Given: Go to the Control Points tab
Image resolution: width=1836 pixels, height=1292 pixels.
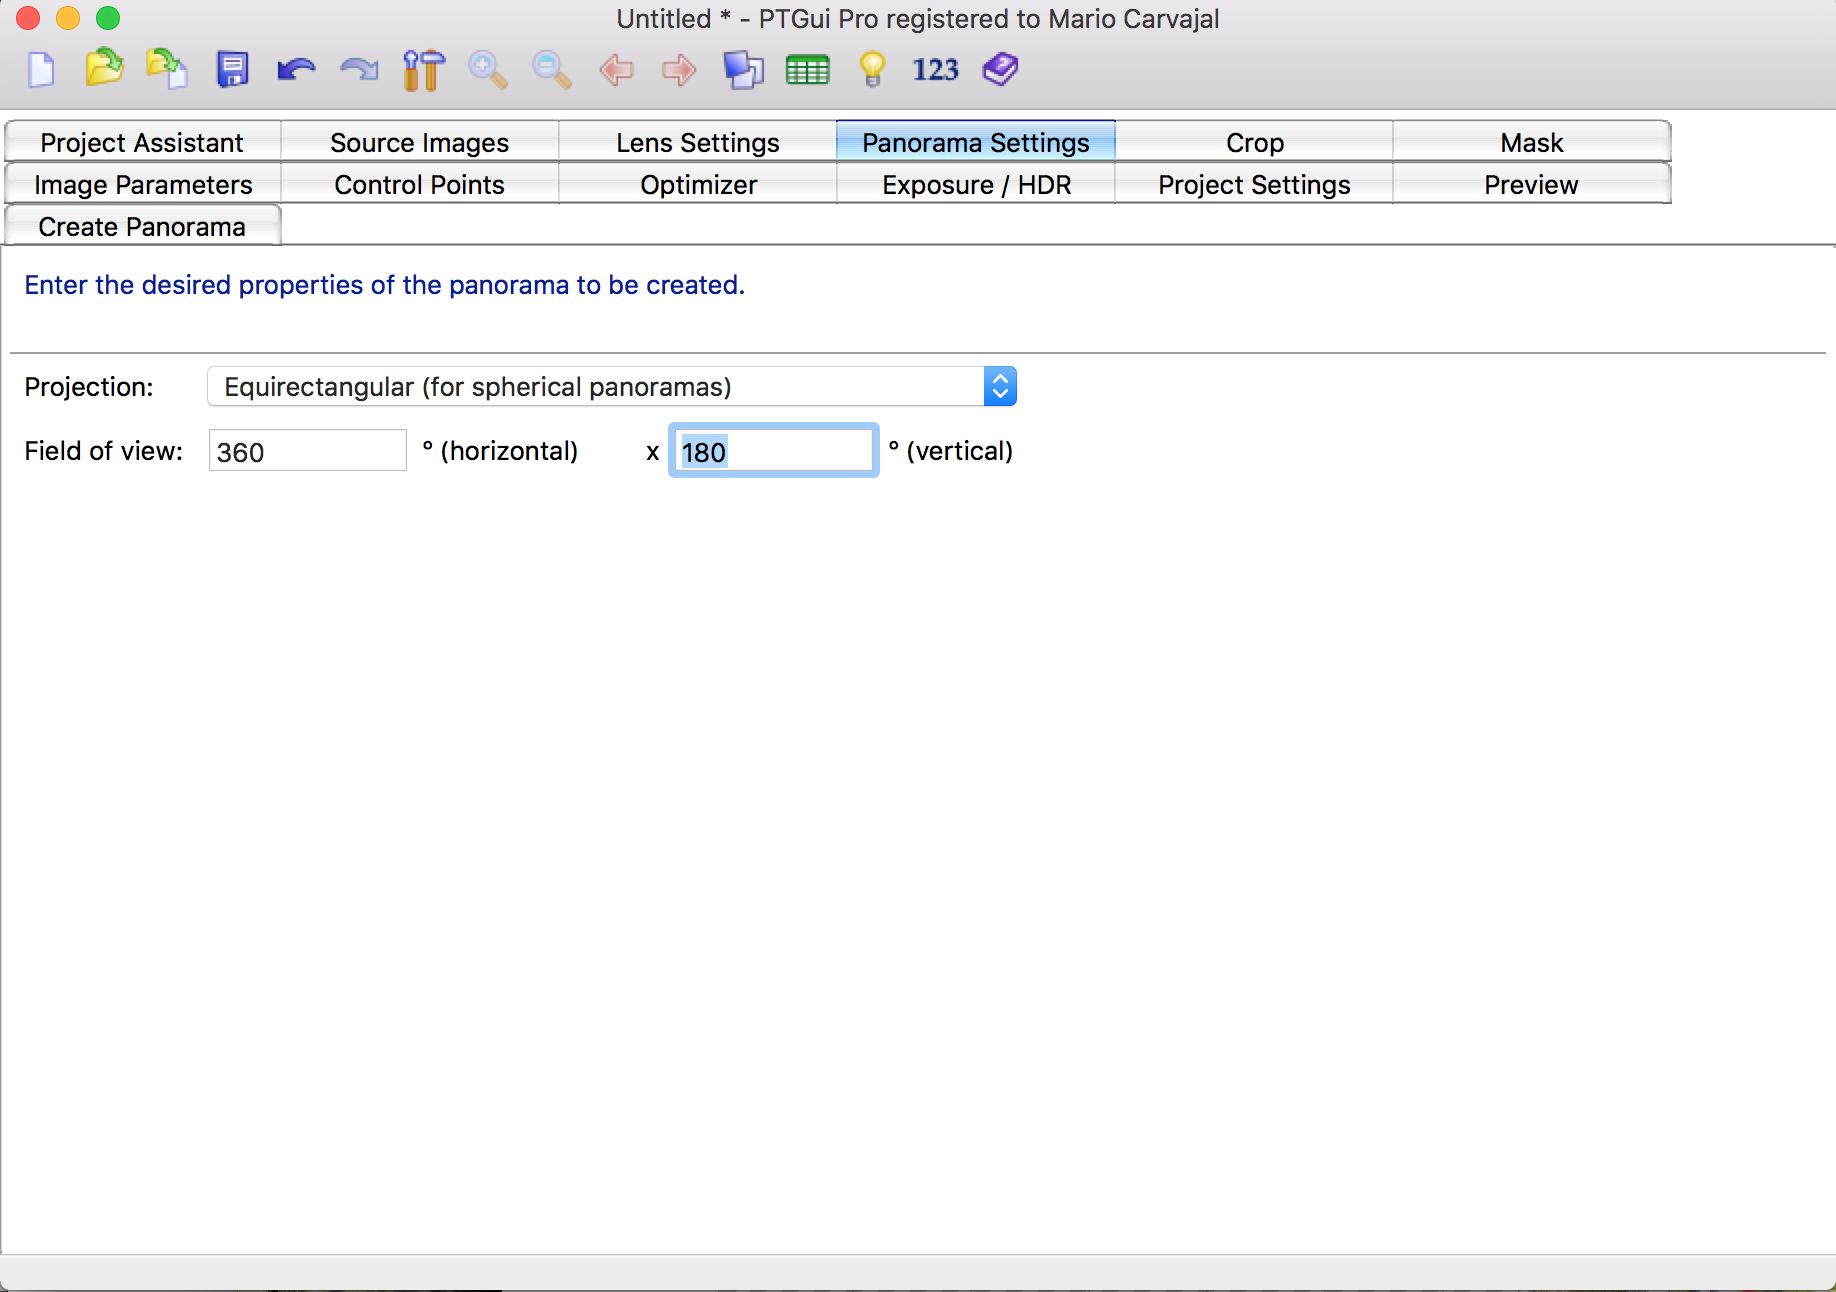Looking at the screenshot, I should (x=419, y=184).
